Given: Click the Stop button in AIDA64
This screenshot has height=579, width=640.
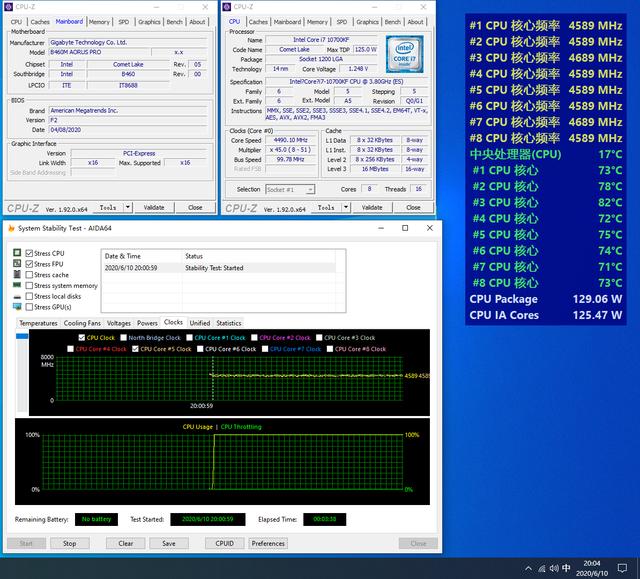Looking at the screenshot, I should coord(70,543).
